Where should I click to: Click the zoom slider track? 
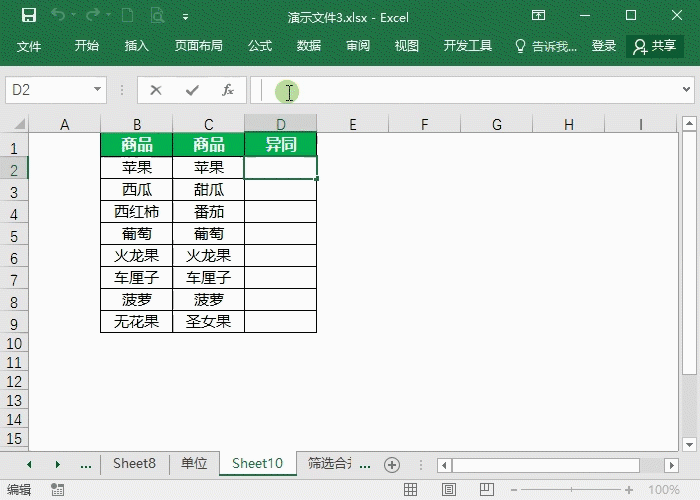pyautogui.click(x=571, y=490)
